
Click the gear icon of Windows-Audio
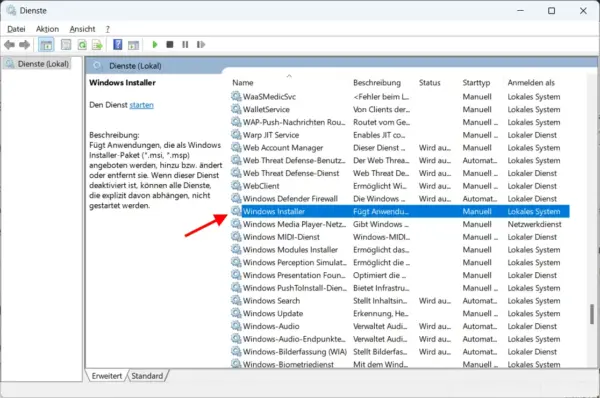click(236, 326)
